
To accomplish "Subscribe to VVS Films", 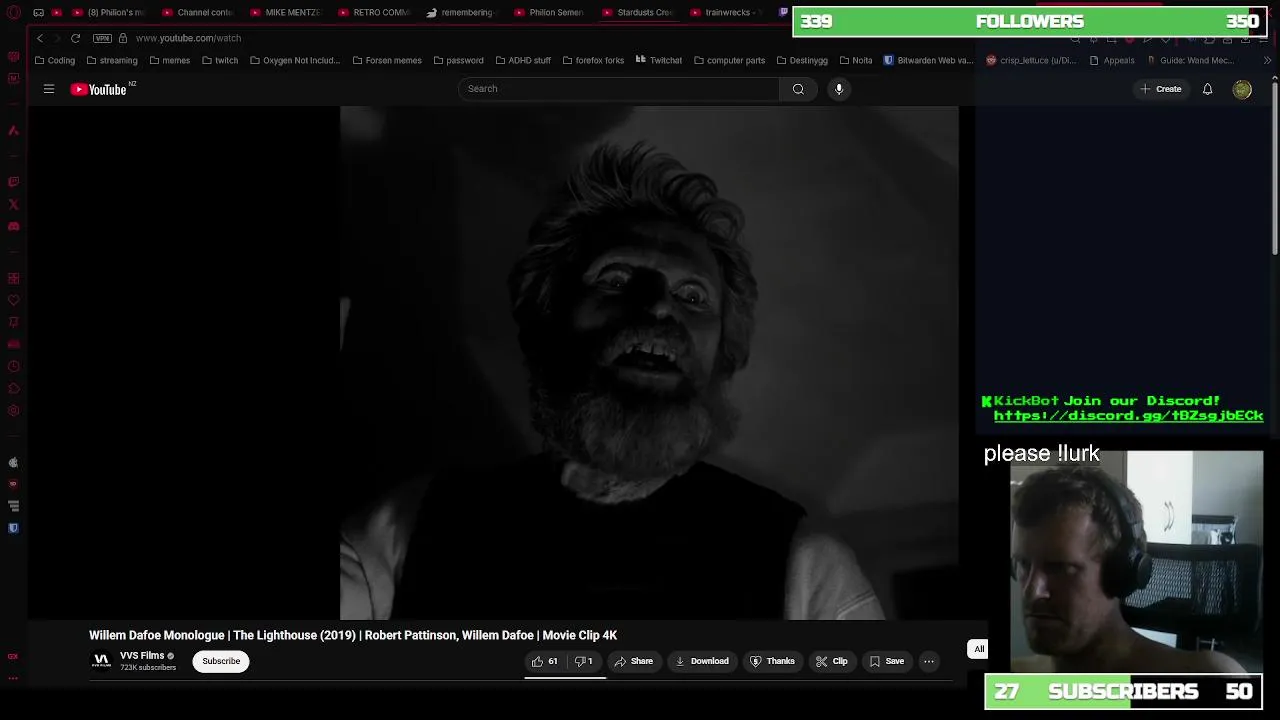I will pyautogui.click(x=221, y=661).
